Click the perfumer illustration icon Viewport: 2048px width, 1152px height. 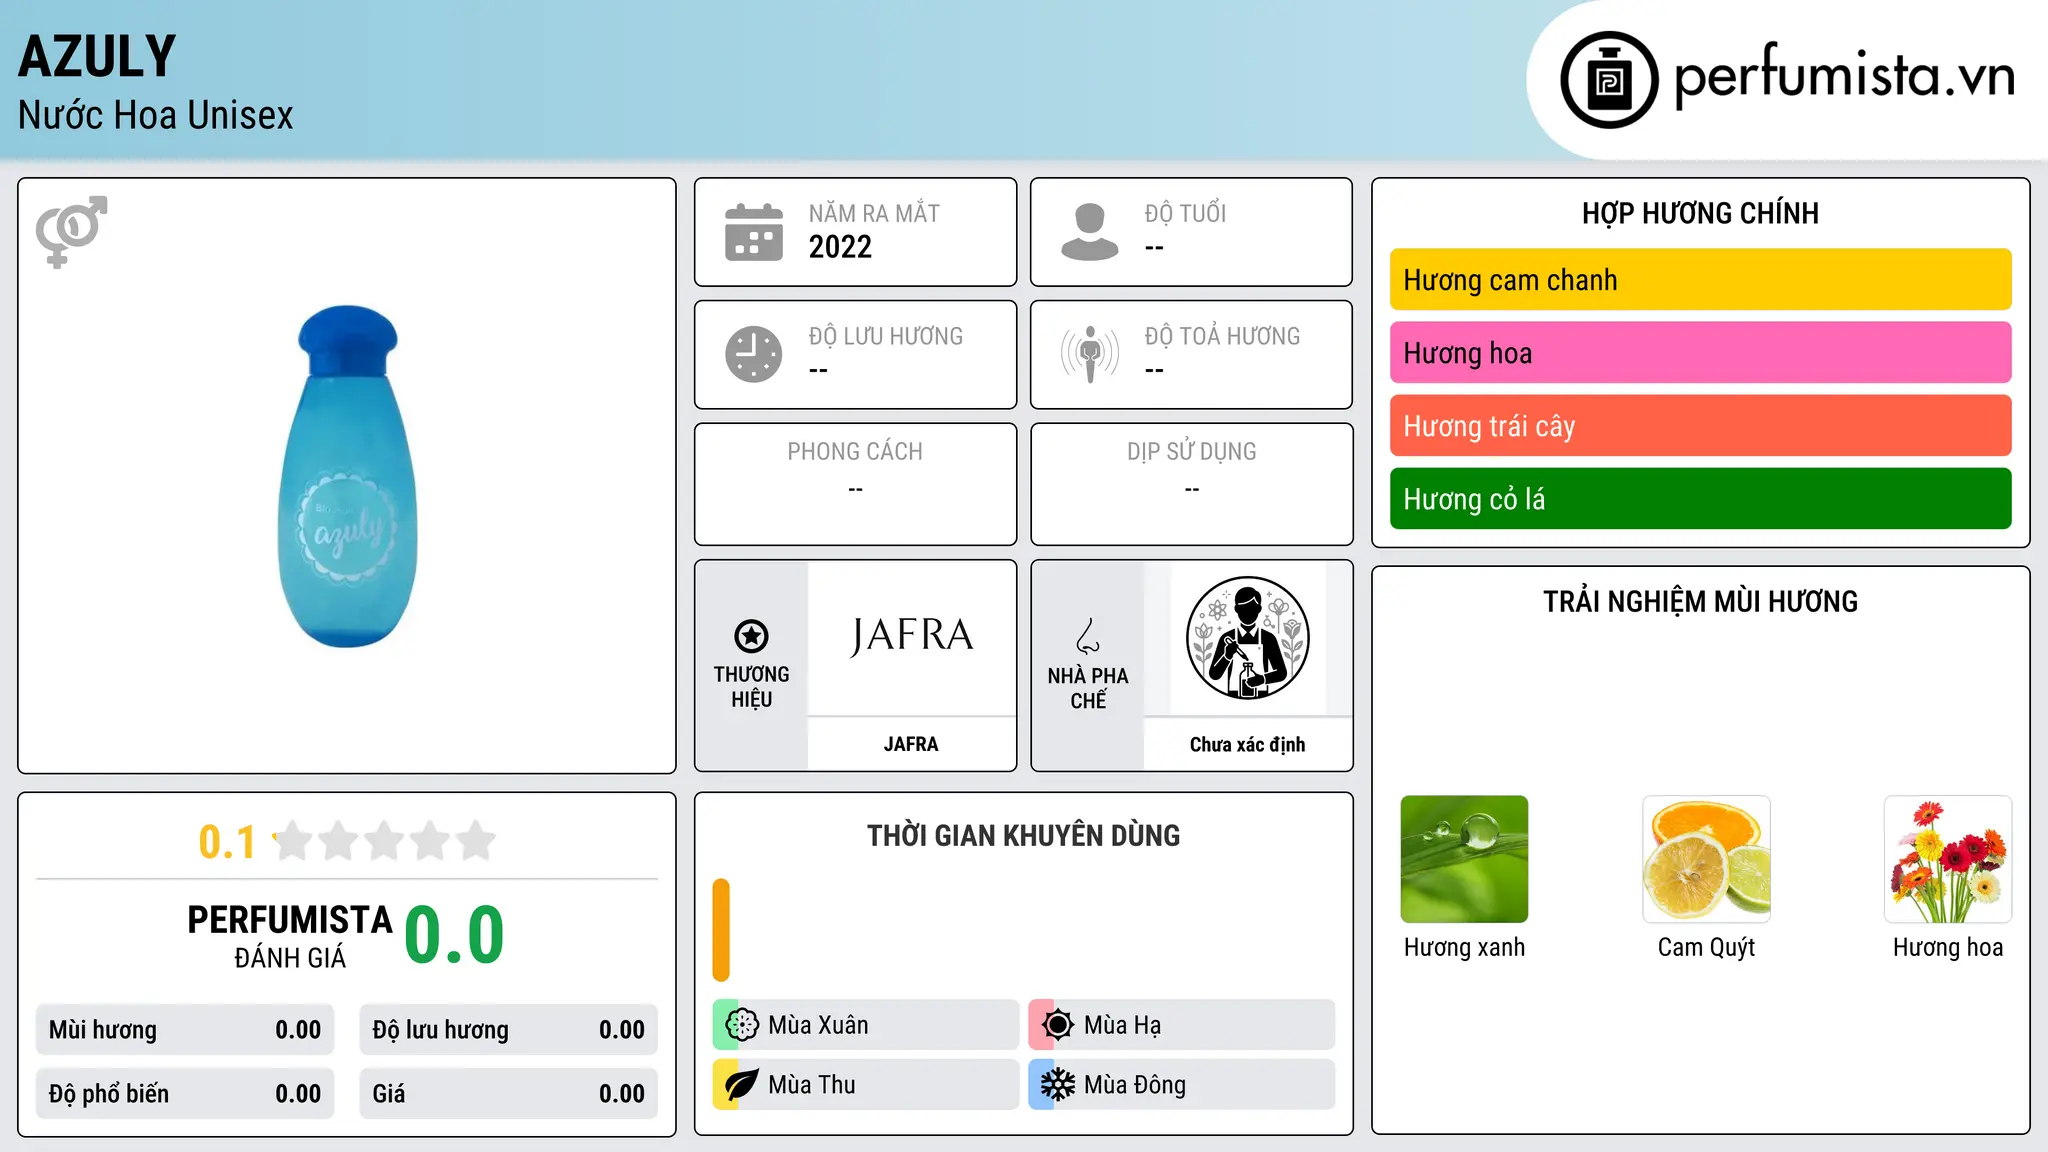pos(1247,638)
